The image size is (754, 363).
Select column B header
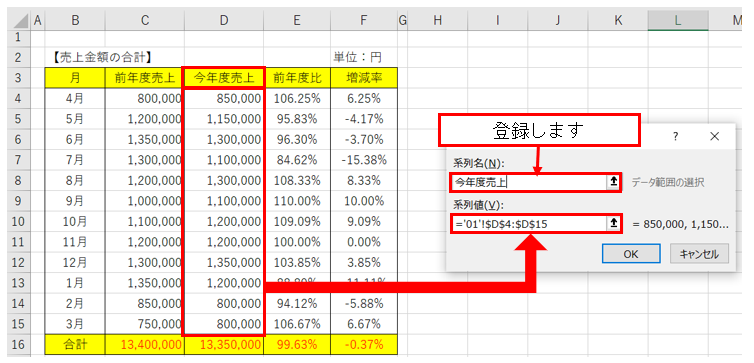click(75, 21)
